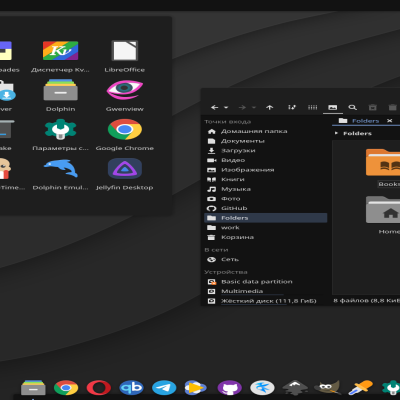Open Telegram from the dock
Viewport: 400px width, 400px height.
click(x=164, y=388)
